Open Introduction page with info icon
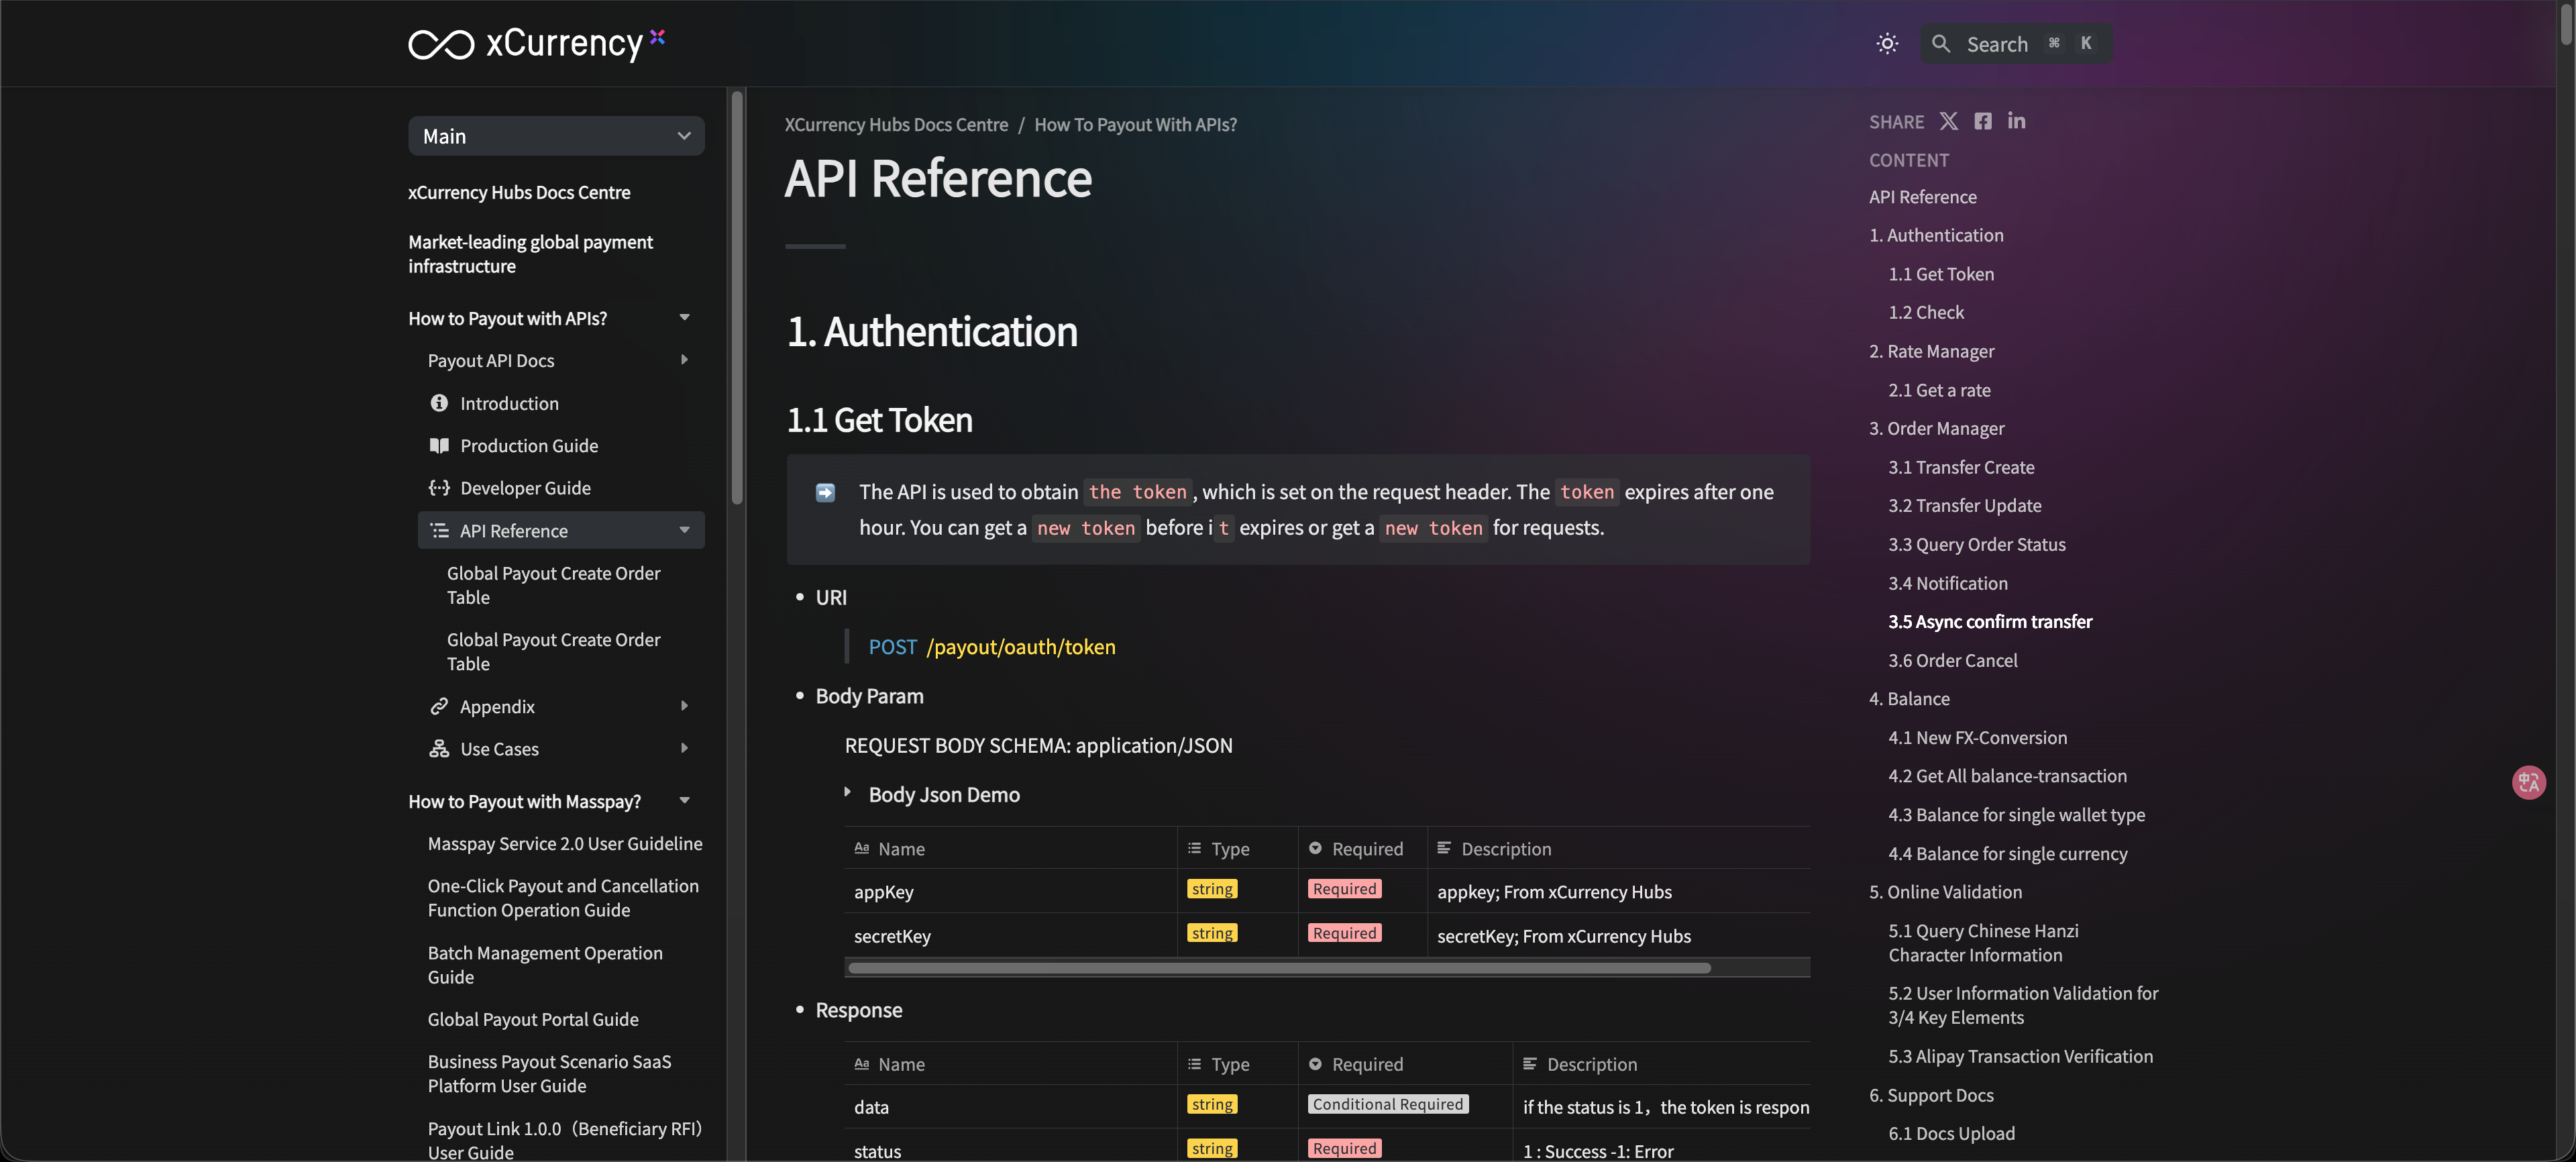 (508, 403)
